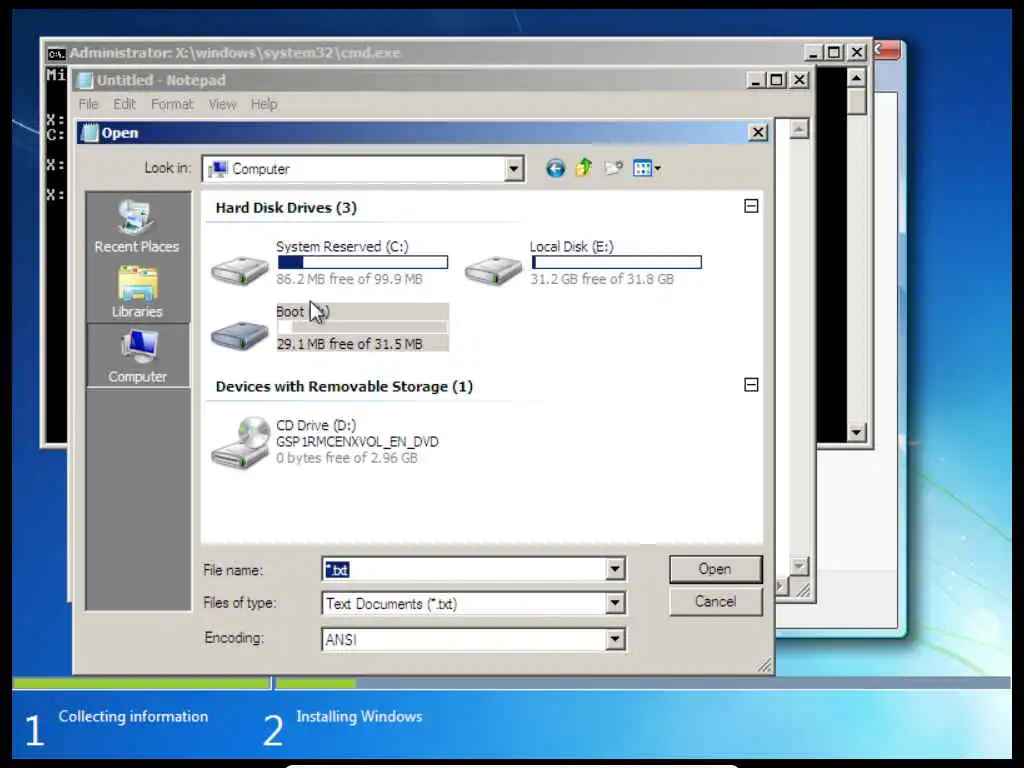
Task: Expand the Encoding dropdown
Action: point(615,639)
